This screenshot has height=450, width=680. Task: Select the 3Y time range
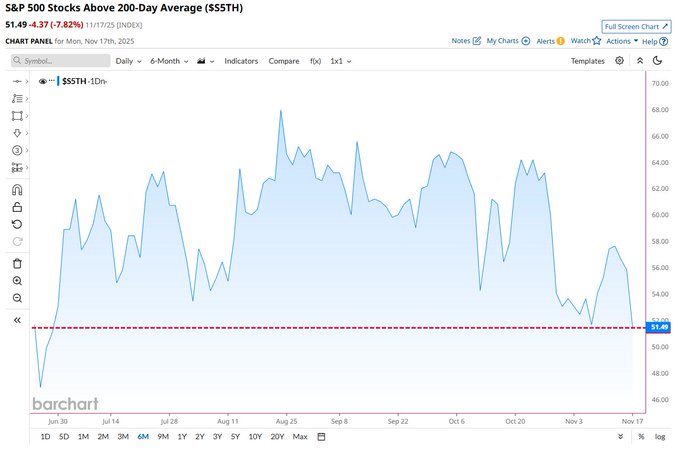pyautogui.click(x=217, y=437)
